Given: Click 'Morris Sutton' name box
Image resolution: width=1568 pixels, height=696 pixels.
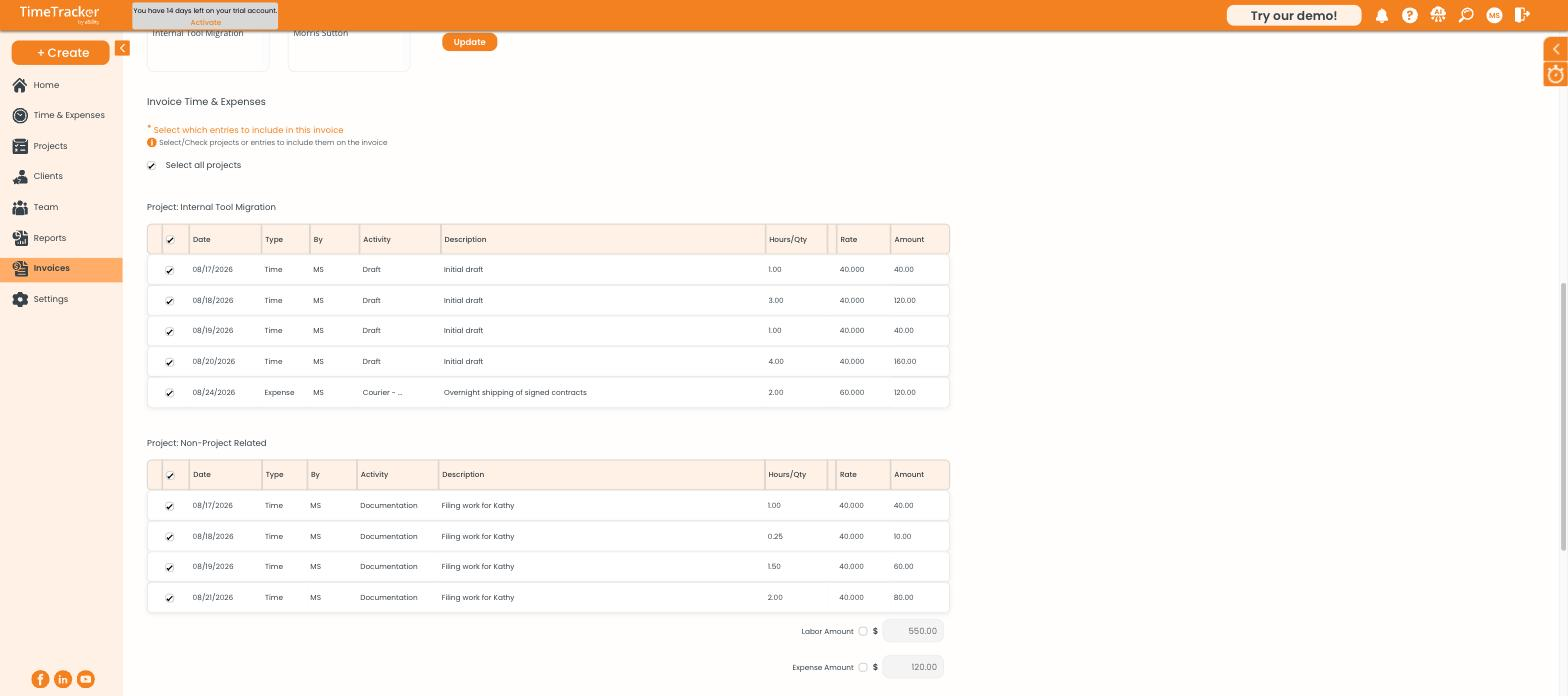Looking at the screenshot, I should pyautogui.click(x=349, y=49).
